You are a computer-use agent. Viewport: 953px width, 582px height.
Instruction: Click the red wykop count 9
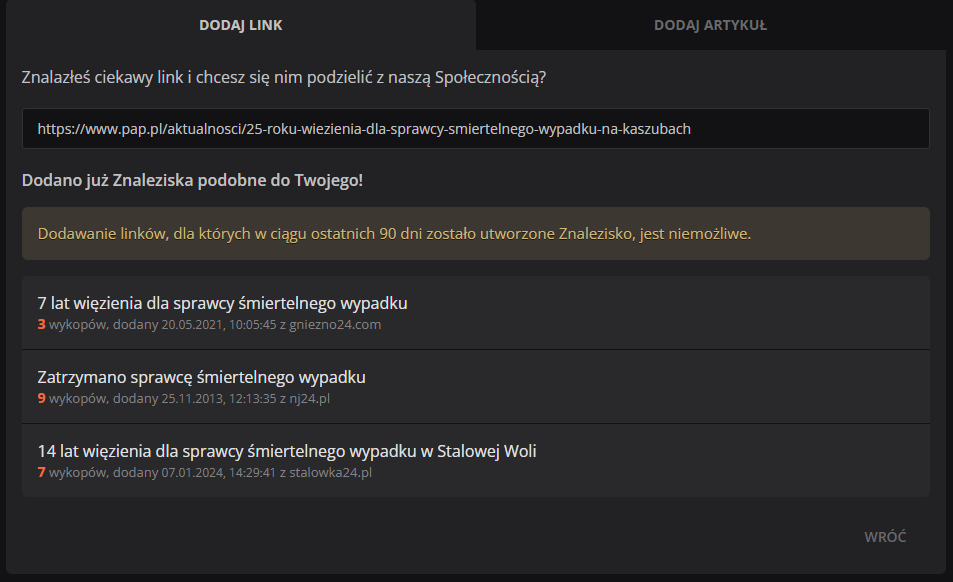(42, 399)
